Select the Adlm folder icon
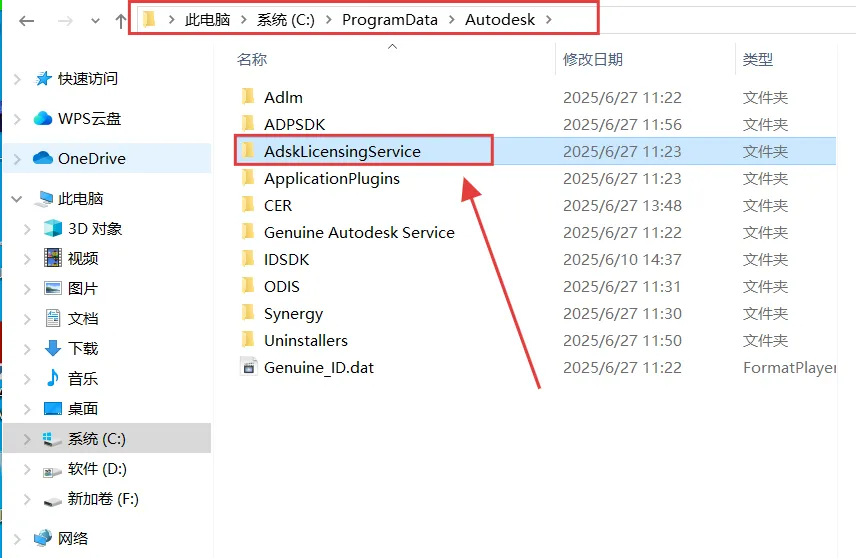 (x=248, y=96)
